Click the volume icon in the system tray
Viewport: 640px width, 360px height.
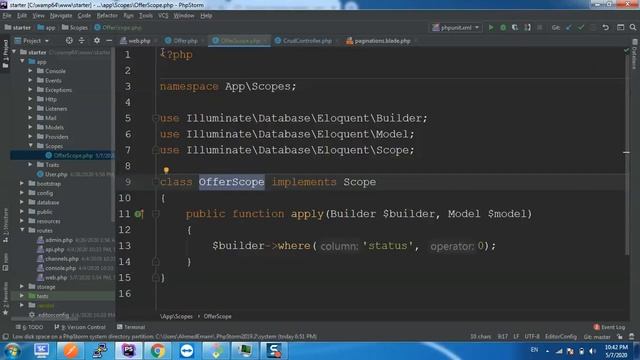593,351
